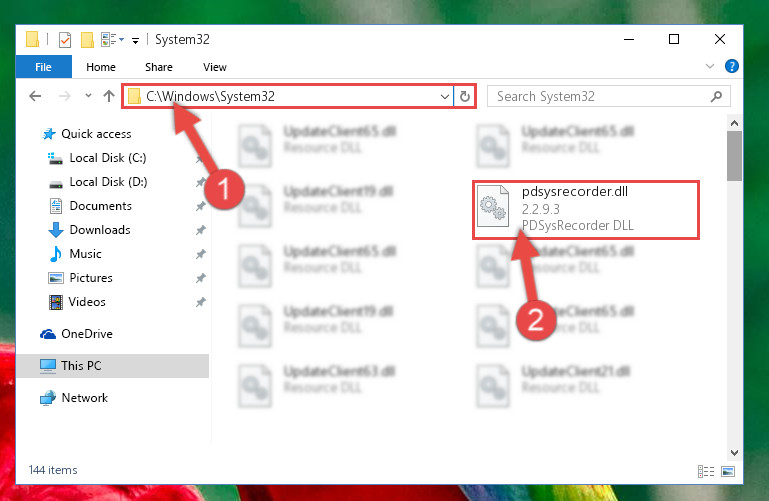
Task: Toggle the pin beside Music
Action: tap(201, 254)
